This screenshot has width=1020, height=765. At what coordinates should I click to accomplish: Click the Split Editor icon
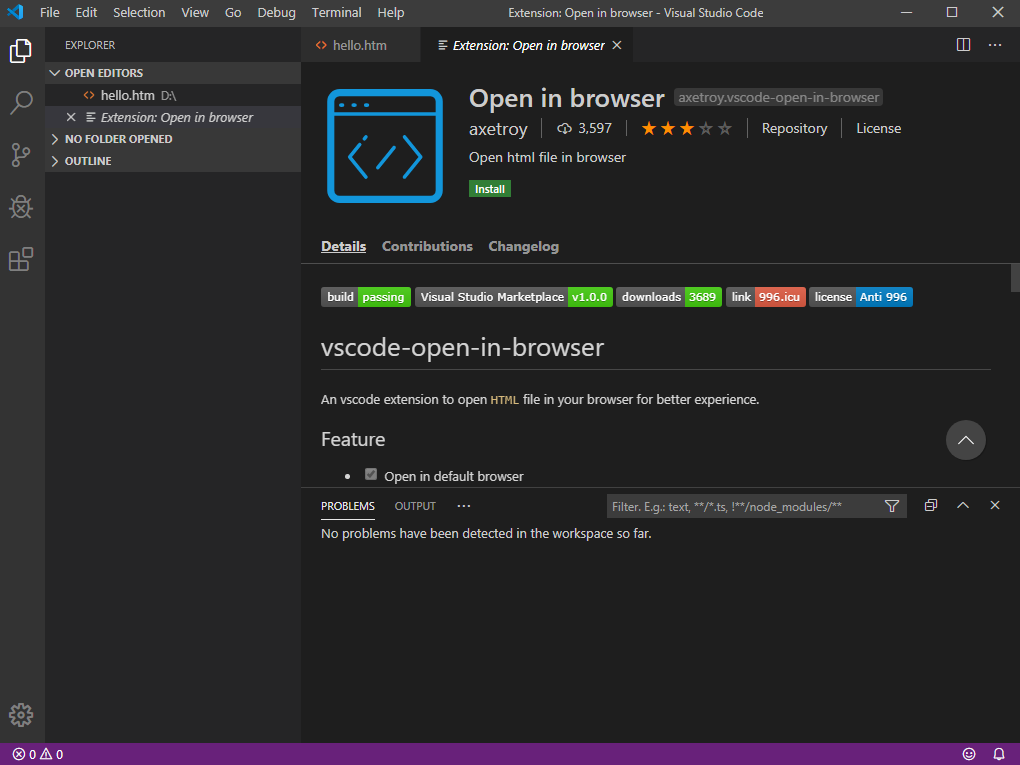click(x=963, y=45)
